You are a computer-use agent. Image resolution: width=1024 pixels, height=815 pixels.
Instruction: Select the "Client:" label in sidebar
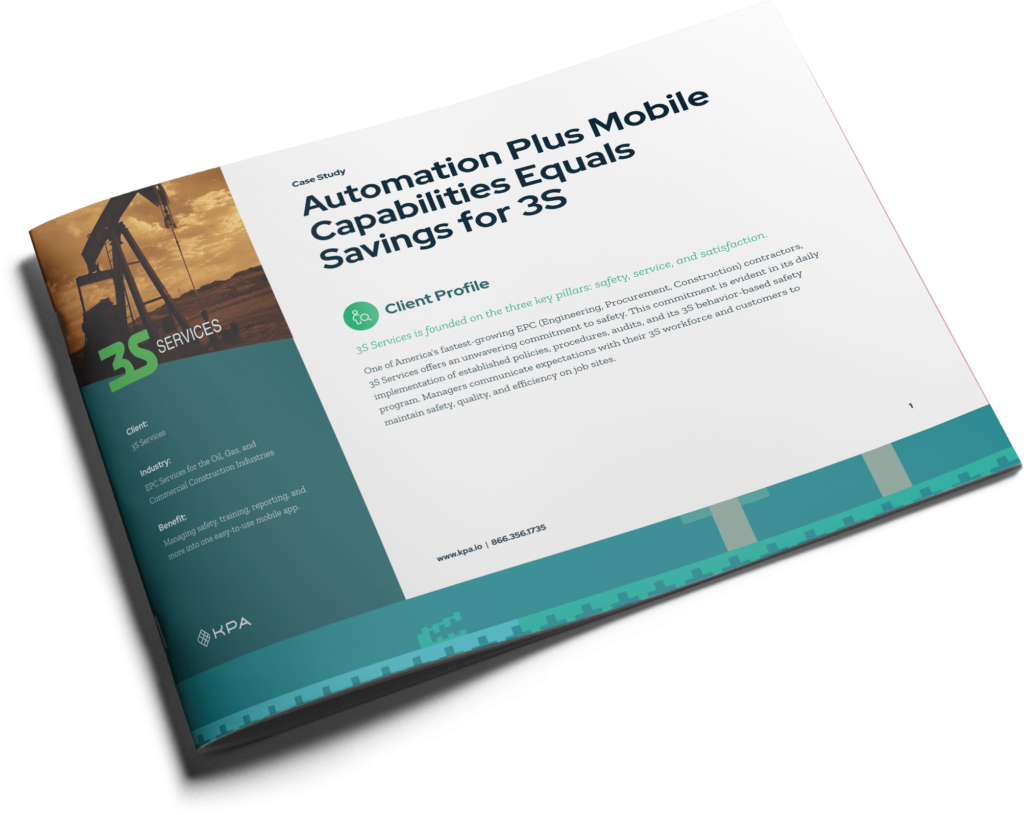pyautogui.click(x=137, y=428)
